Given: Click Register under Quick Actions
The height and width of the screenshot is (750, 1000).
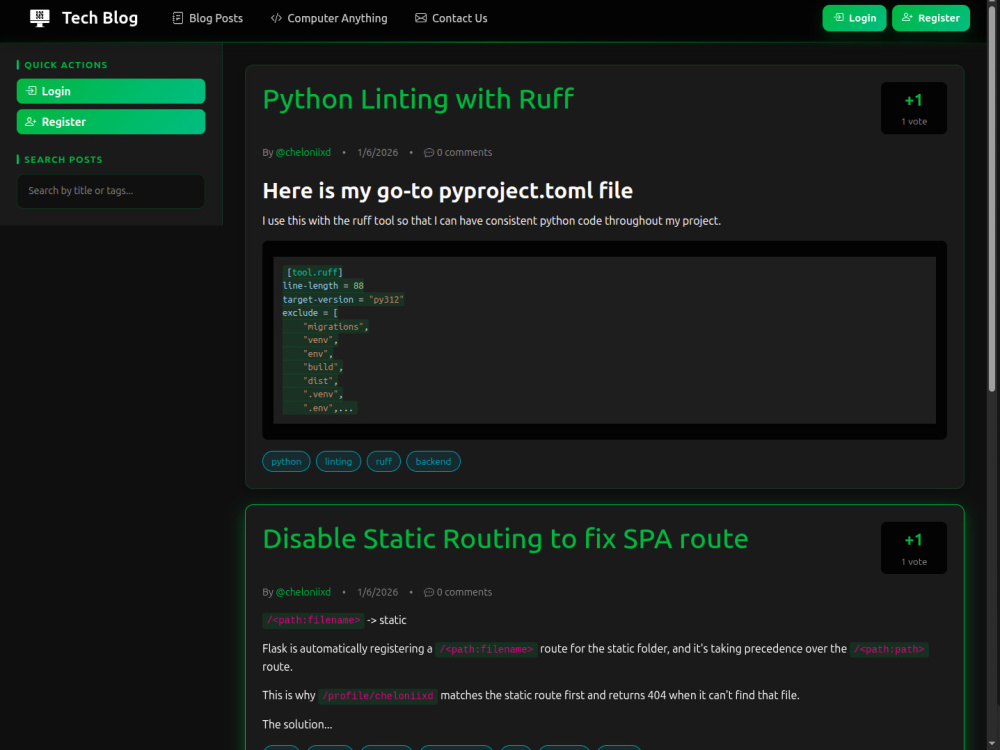Looking at the screenshot, I should [x=111, y=122].
